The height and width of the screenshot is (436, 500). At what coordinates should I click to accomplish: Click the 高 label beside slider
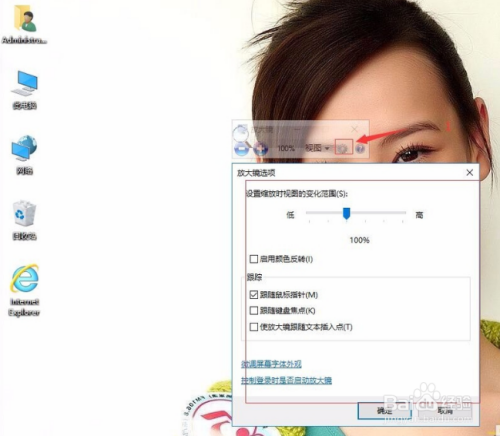[419, 215]
